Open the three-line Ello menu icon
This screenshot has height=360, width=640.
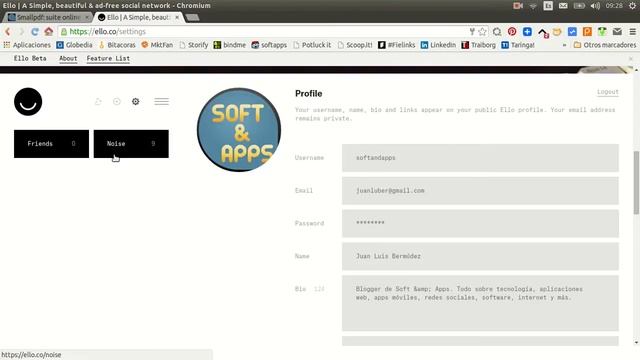click(x=162, y=102)
